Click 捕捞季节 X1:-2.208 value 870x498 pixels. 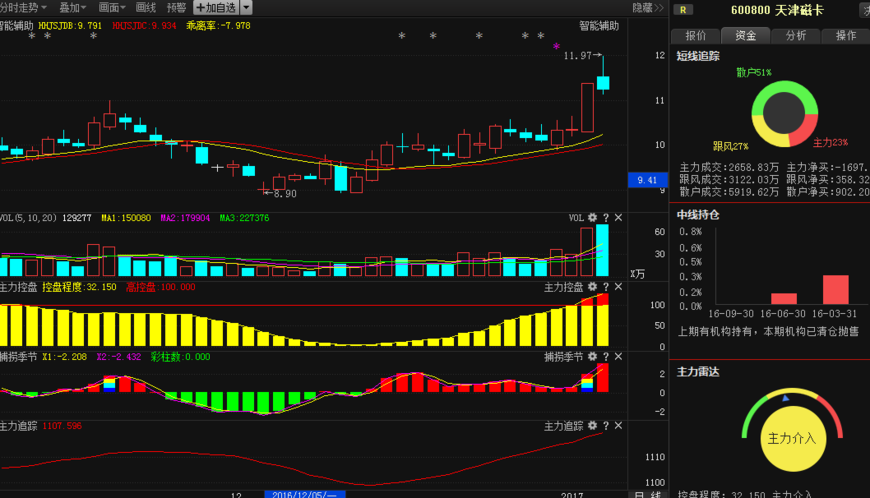click(64, 357)
